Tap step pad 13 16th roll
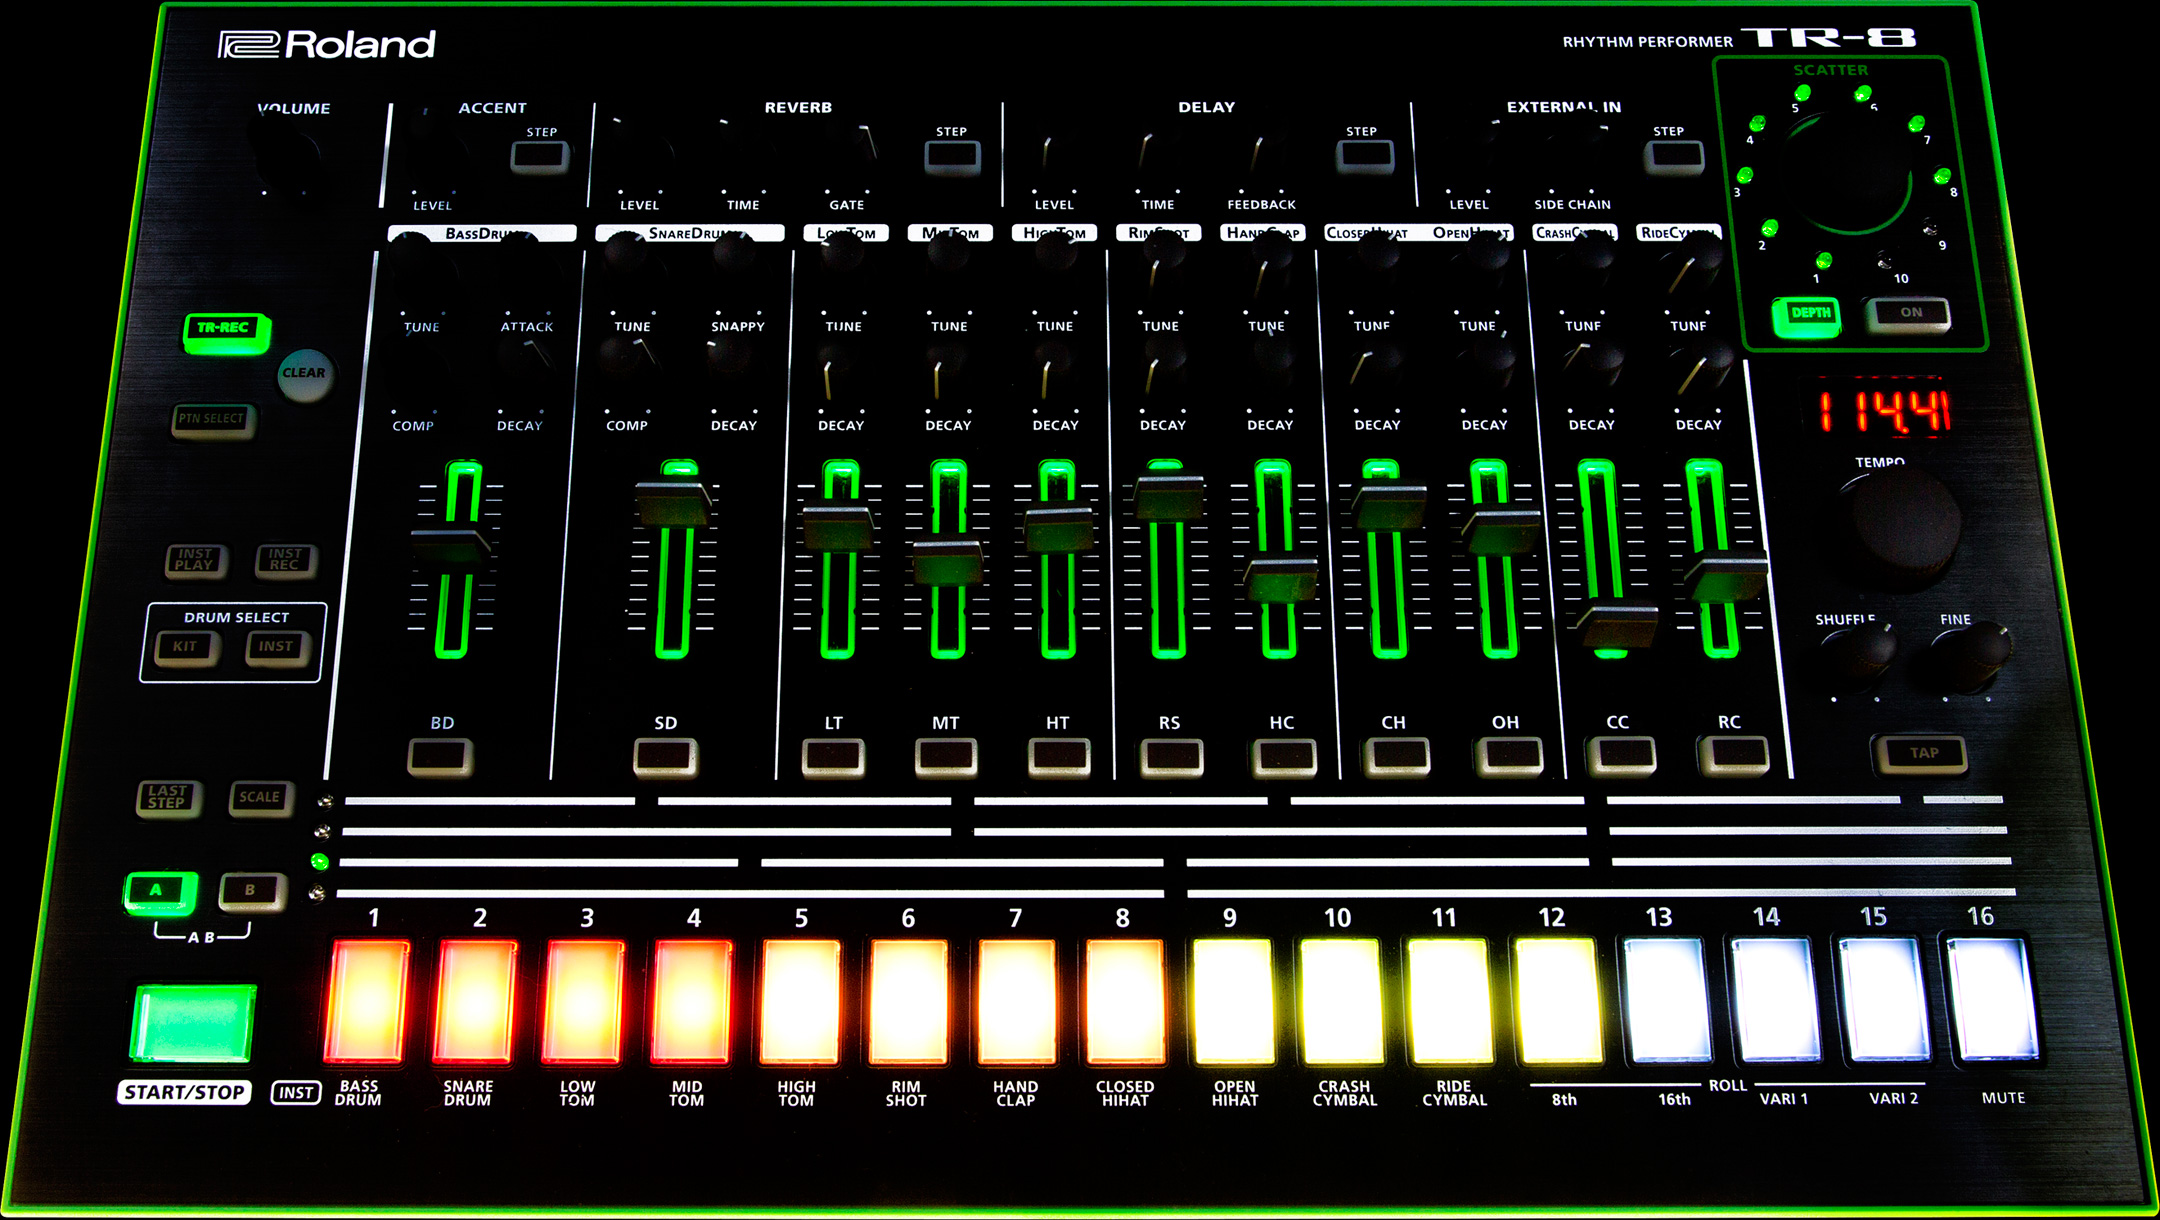Screen dimensions: 2160x1220 pyautogui.click(x=1668, y=999)
